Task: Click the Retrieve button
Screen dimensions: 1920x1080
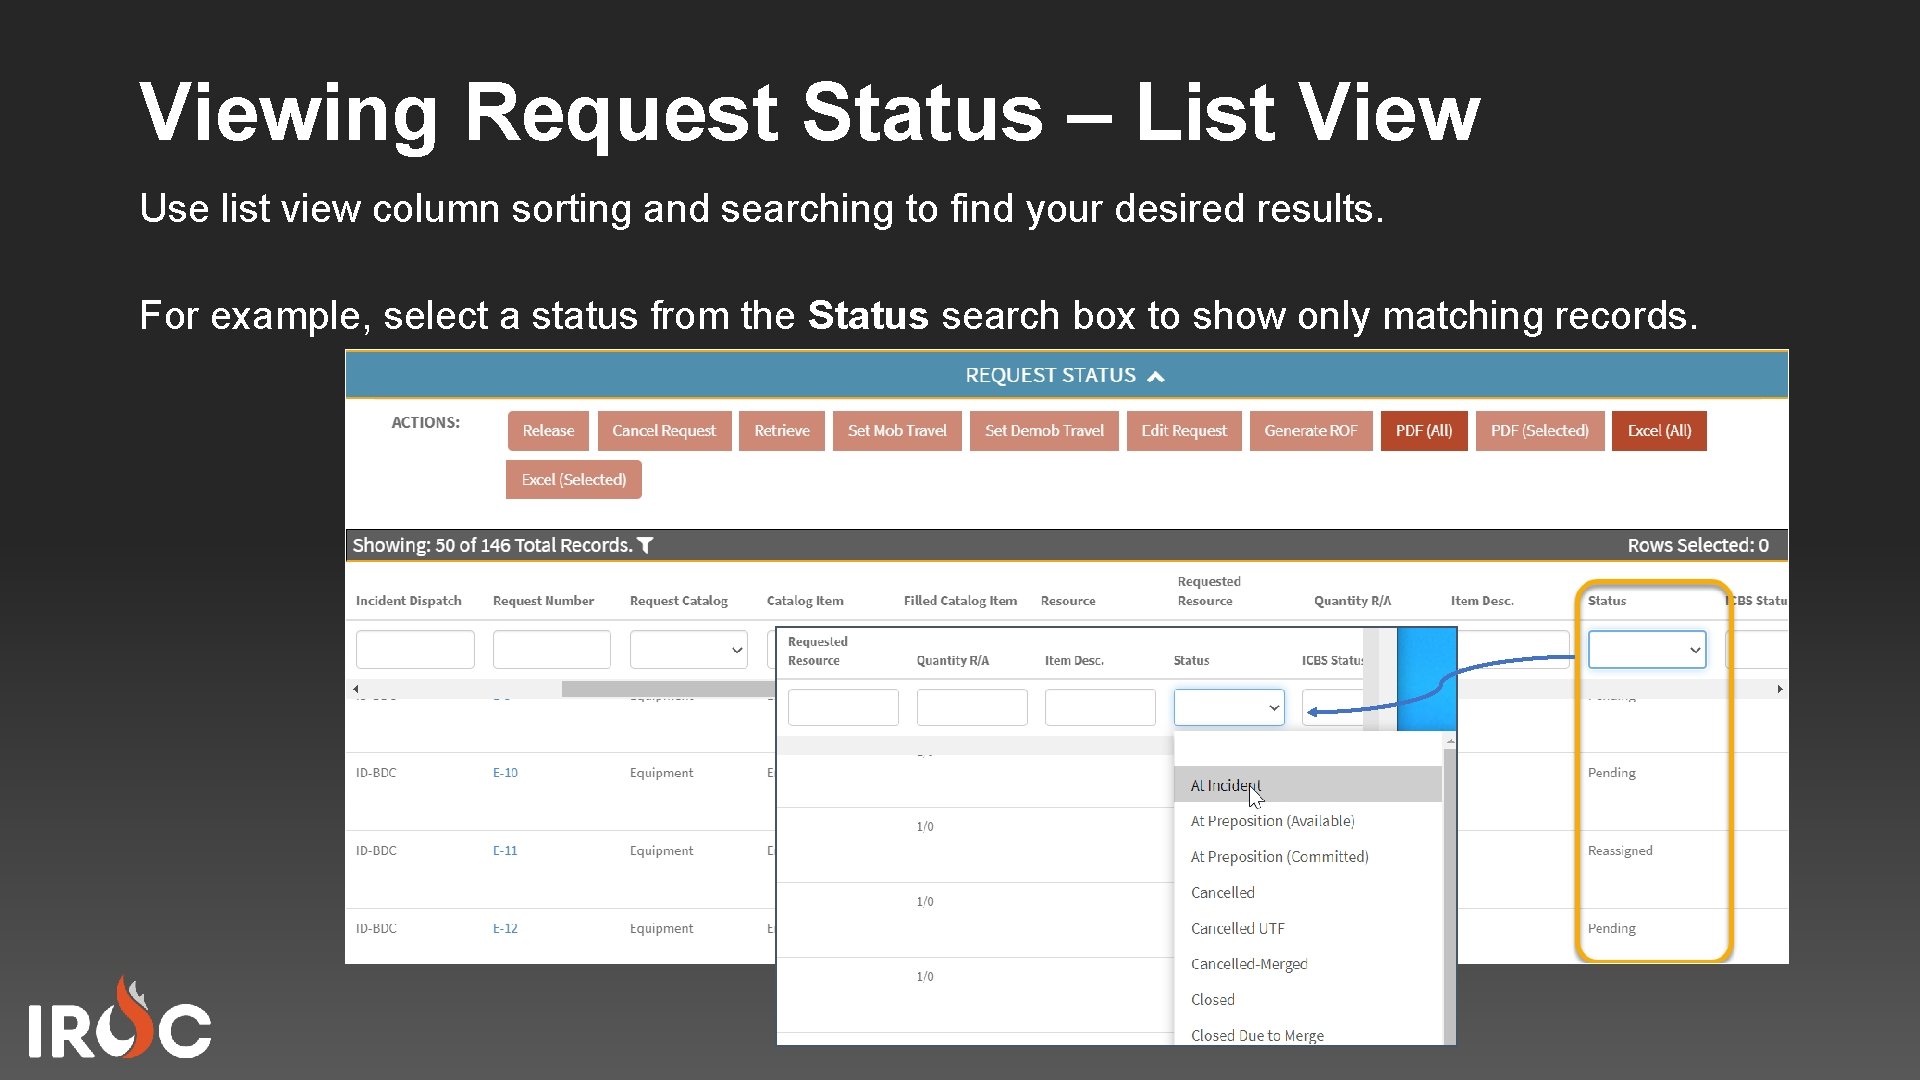Action: point(781,430)
